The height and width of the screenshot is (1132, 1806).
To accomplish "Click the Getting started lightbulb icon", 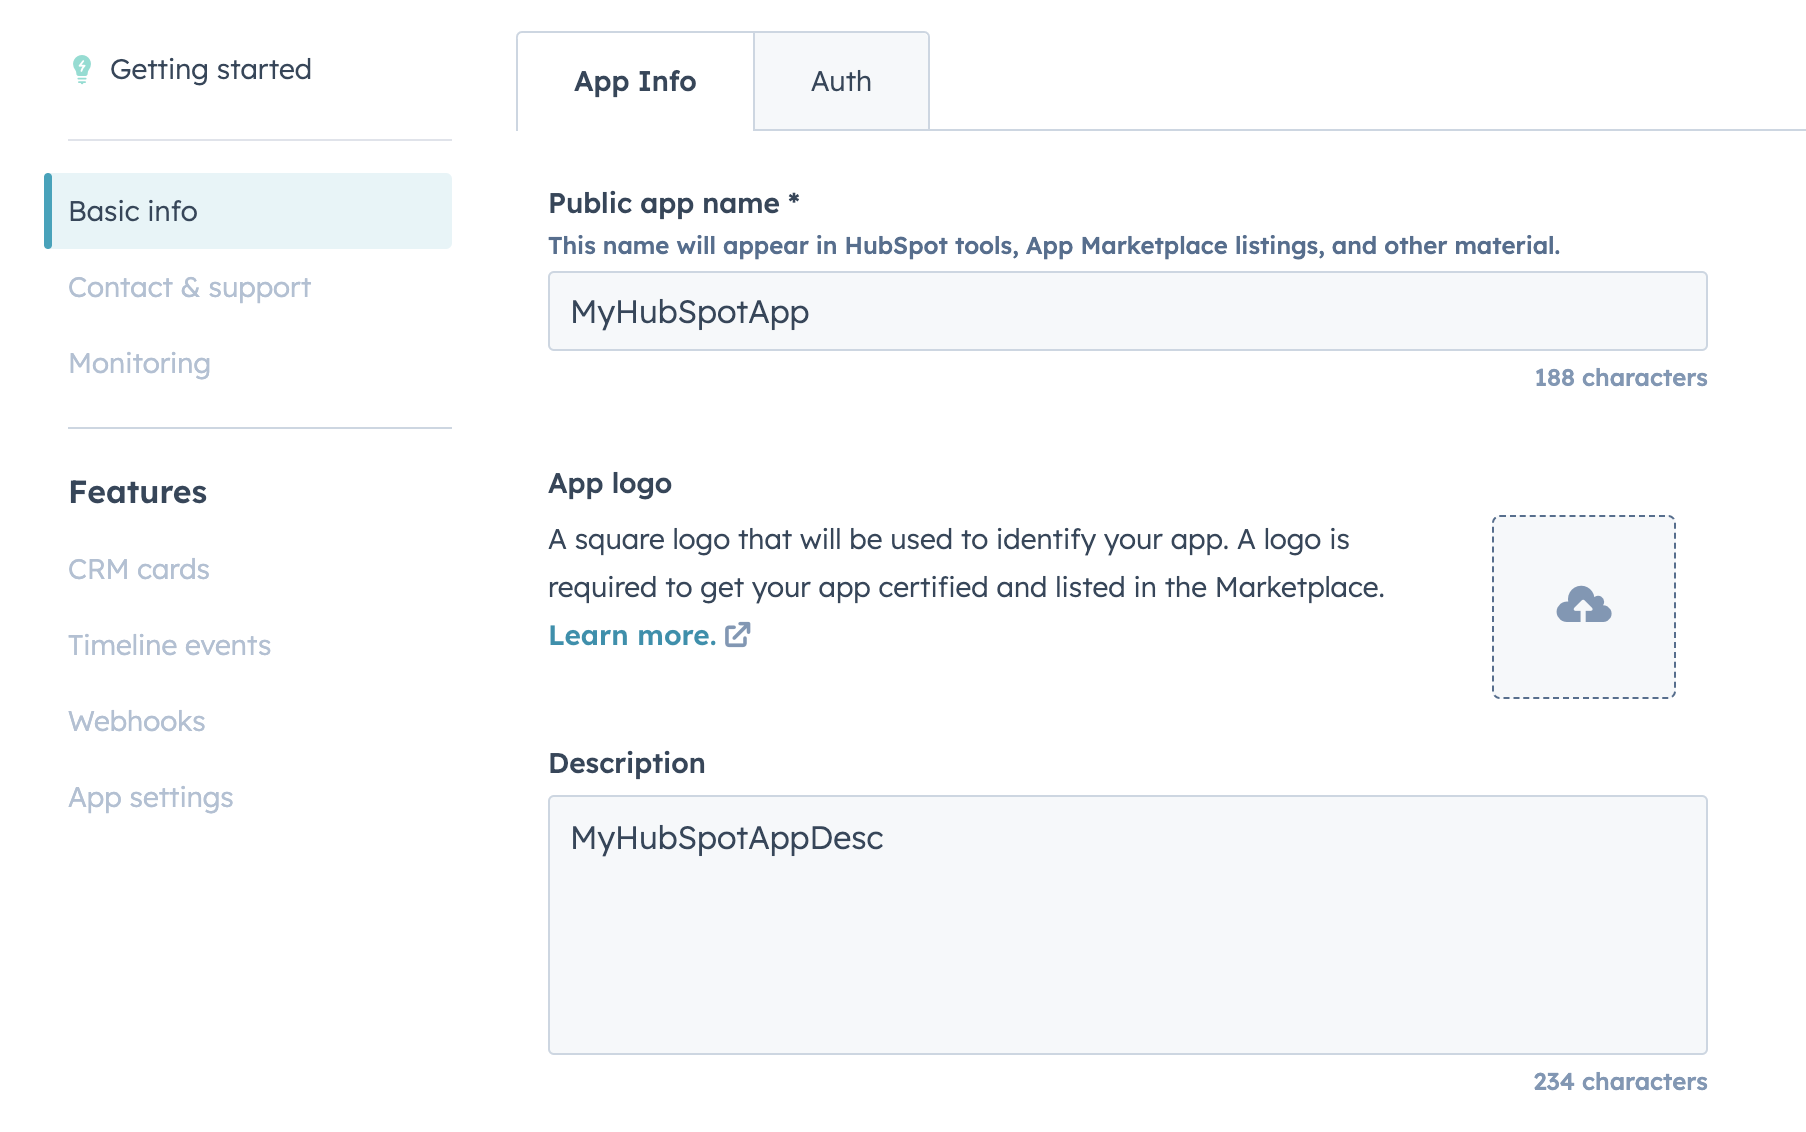I will [x=82, y=69].
